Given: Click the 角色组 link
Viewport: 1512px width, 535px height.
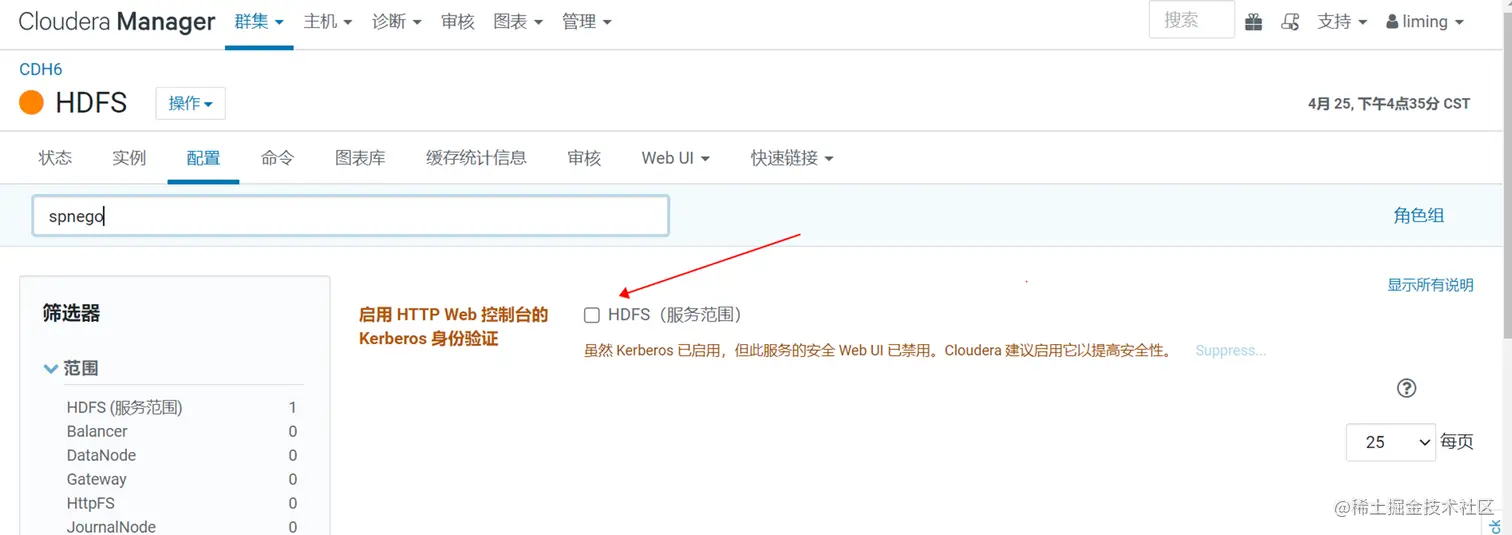Looking at the screenshot, I should pyautogui.click(x=1418, y=215).
